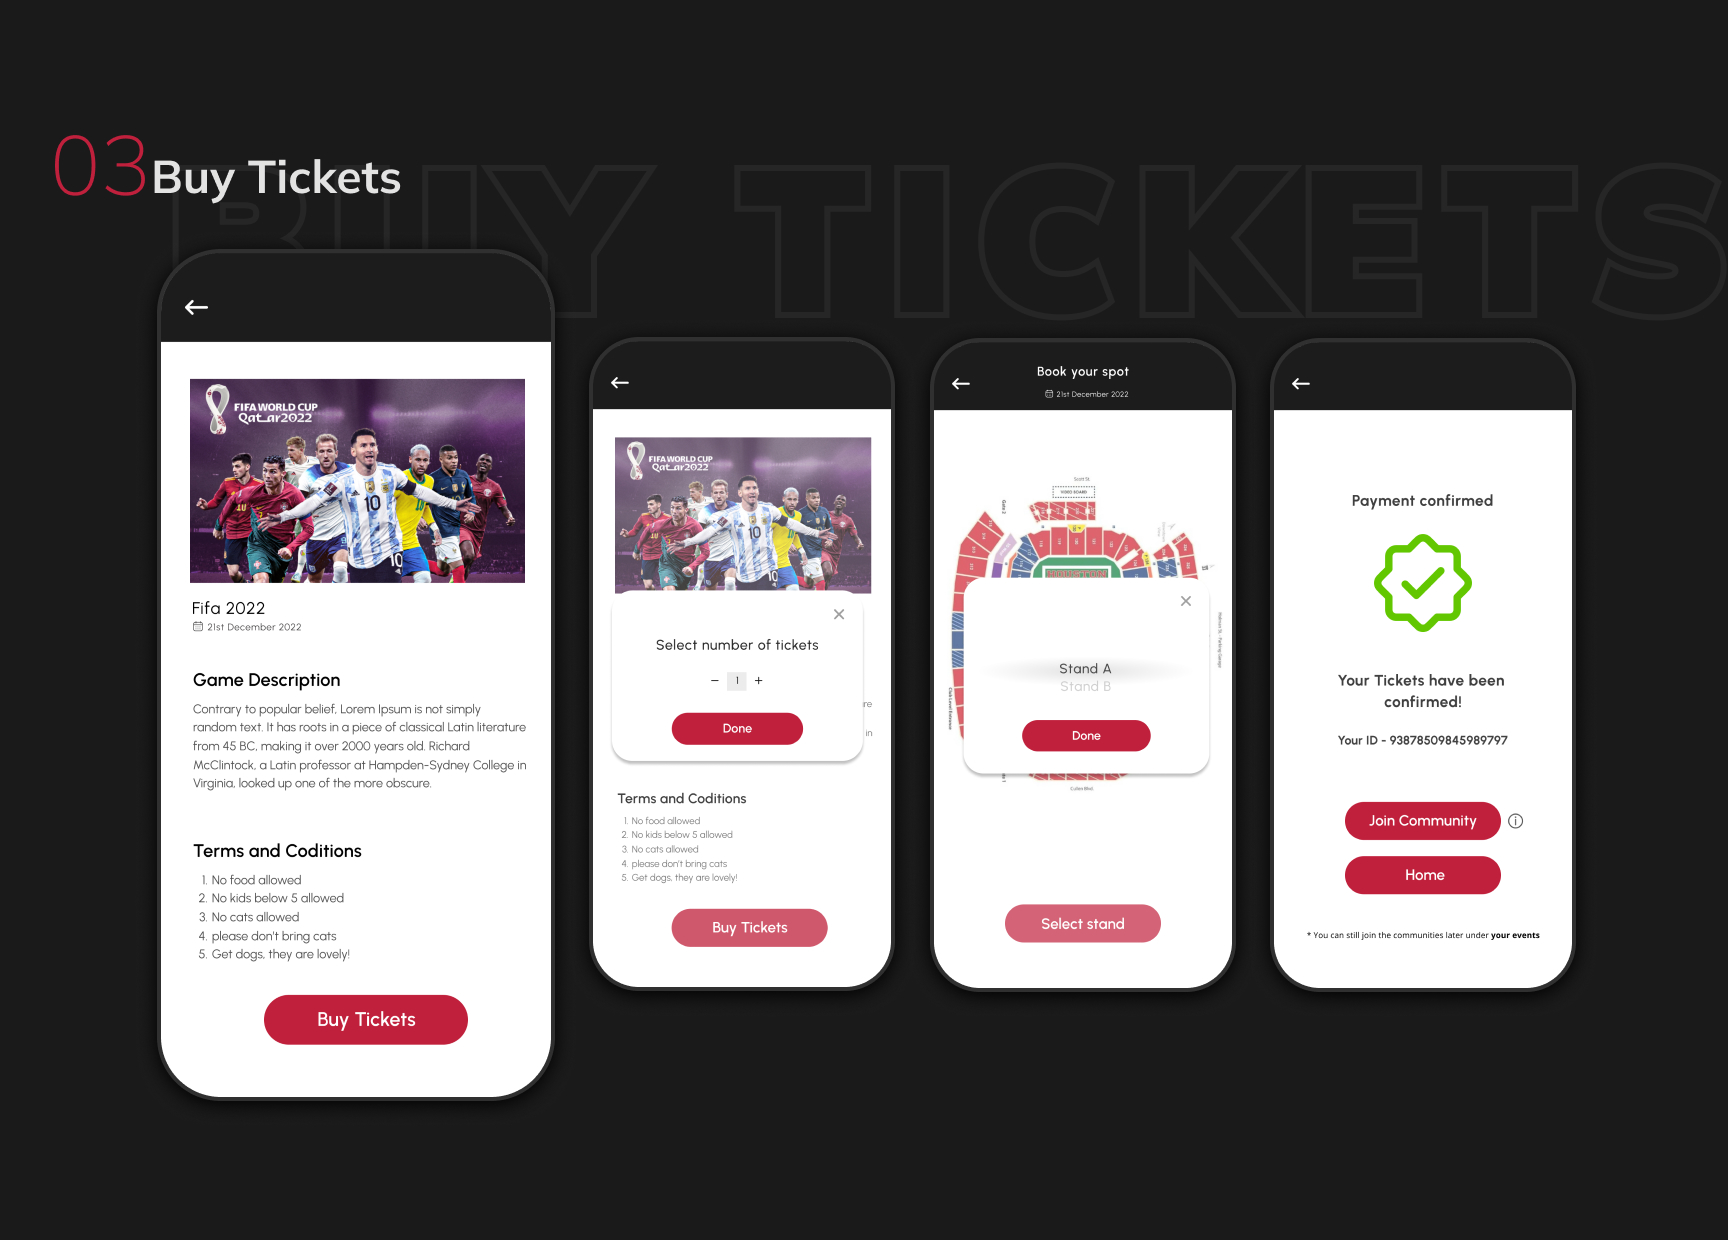Close the Select number of tickets dialog

coord(839,614)
